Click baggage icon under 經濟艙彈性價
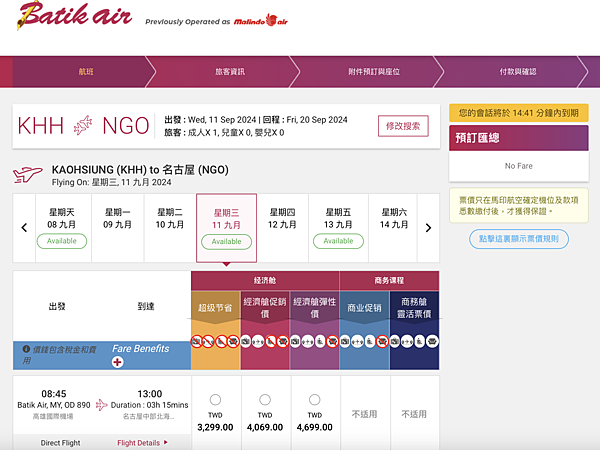 [295, 341]
